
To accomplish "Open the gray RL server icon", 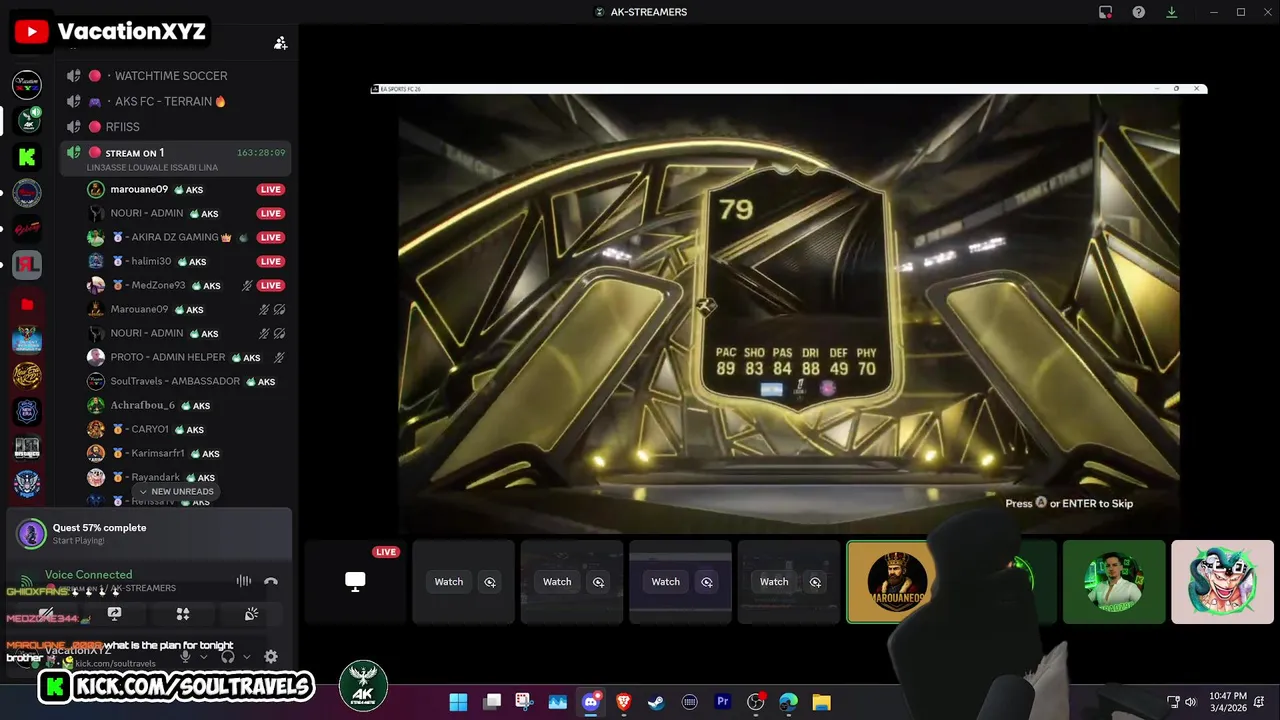I will click(x=27, y=265).
